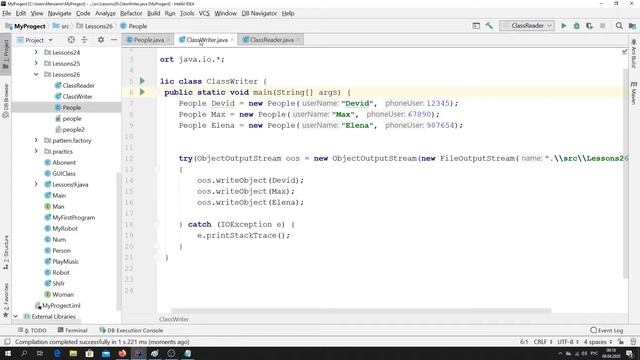Close the ClassWriter.java tab

pyautogui.click(x=232, y=40)
